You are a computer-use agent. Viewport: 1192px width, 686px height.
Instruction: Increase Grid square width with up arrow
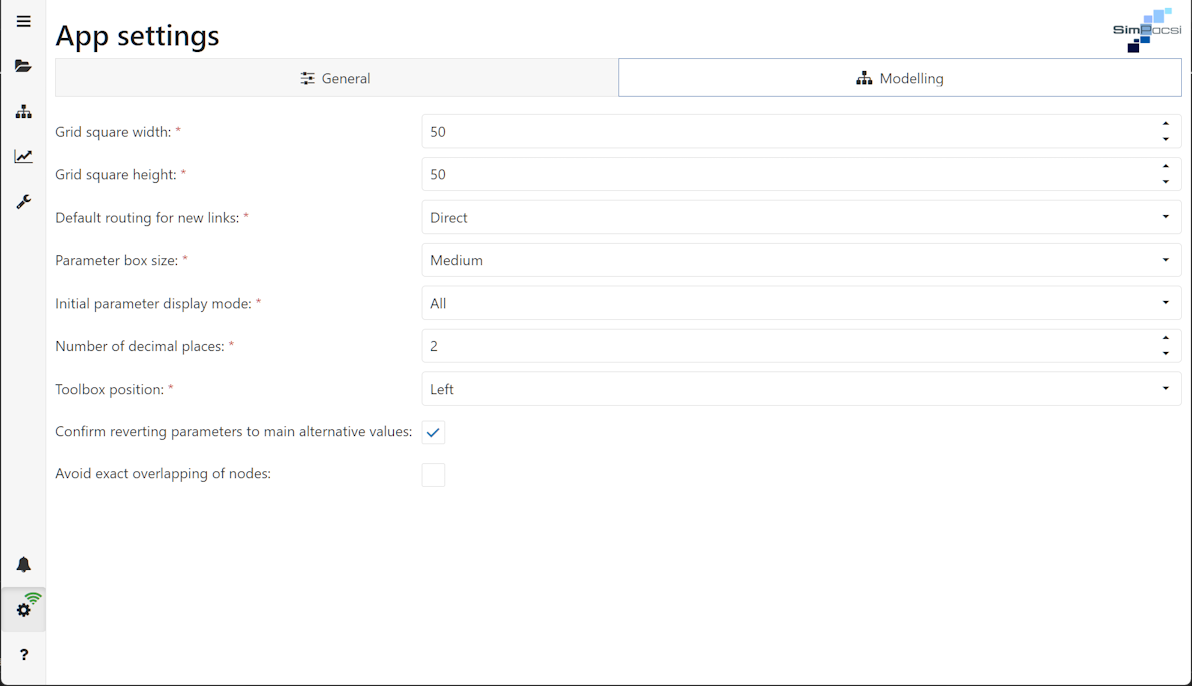tap(1165, 124)
